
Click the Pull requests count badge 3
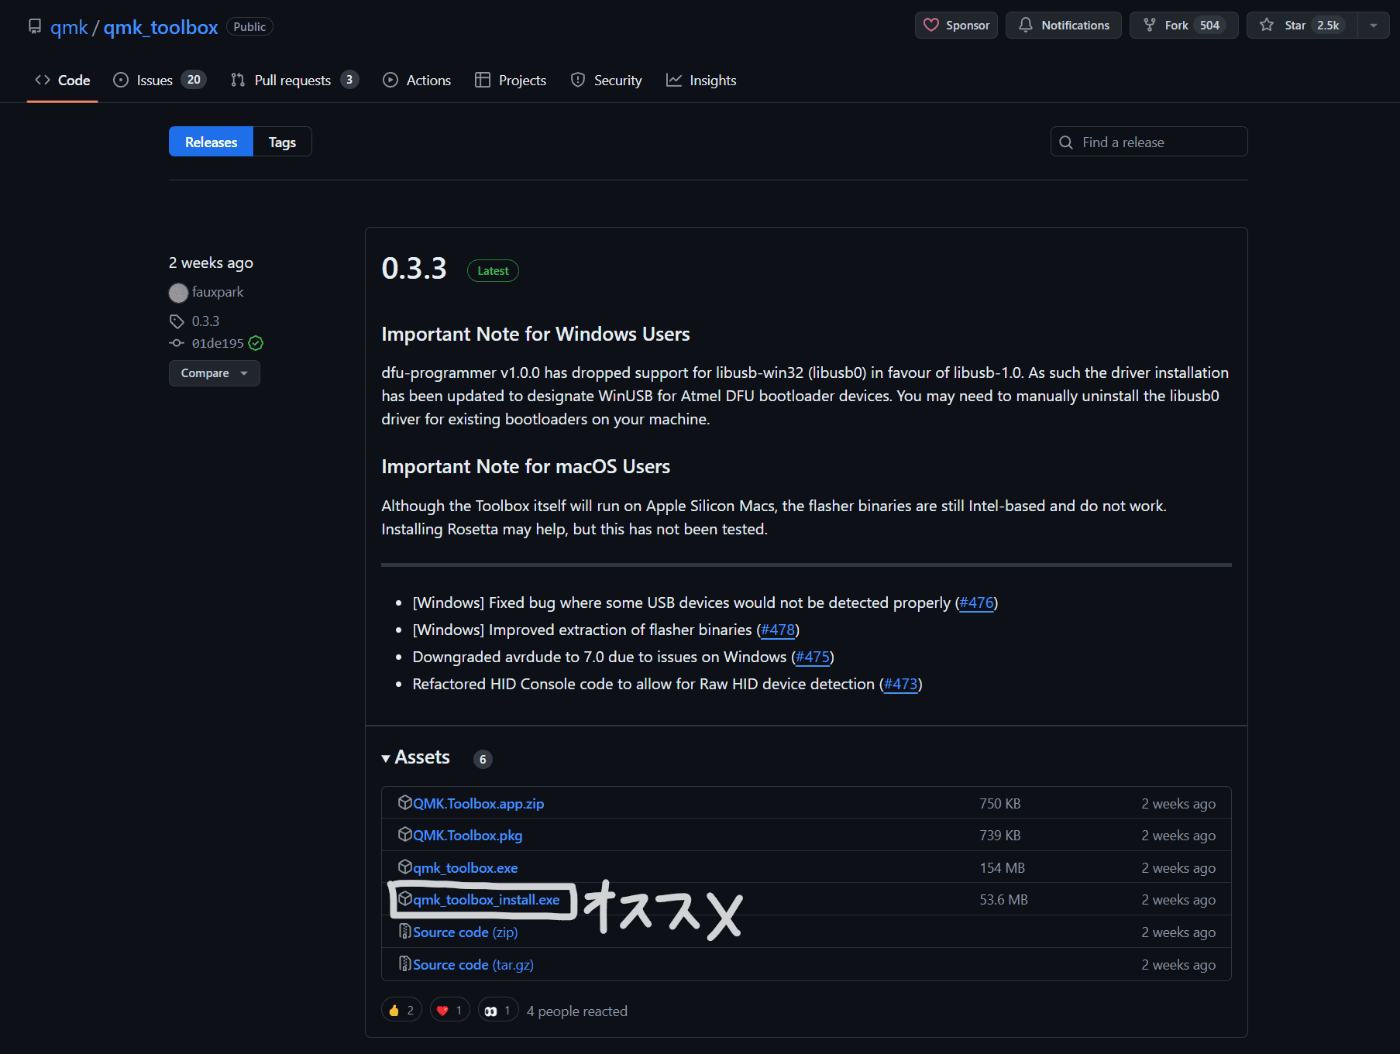point(349,80)
